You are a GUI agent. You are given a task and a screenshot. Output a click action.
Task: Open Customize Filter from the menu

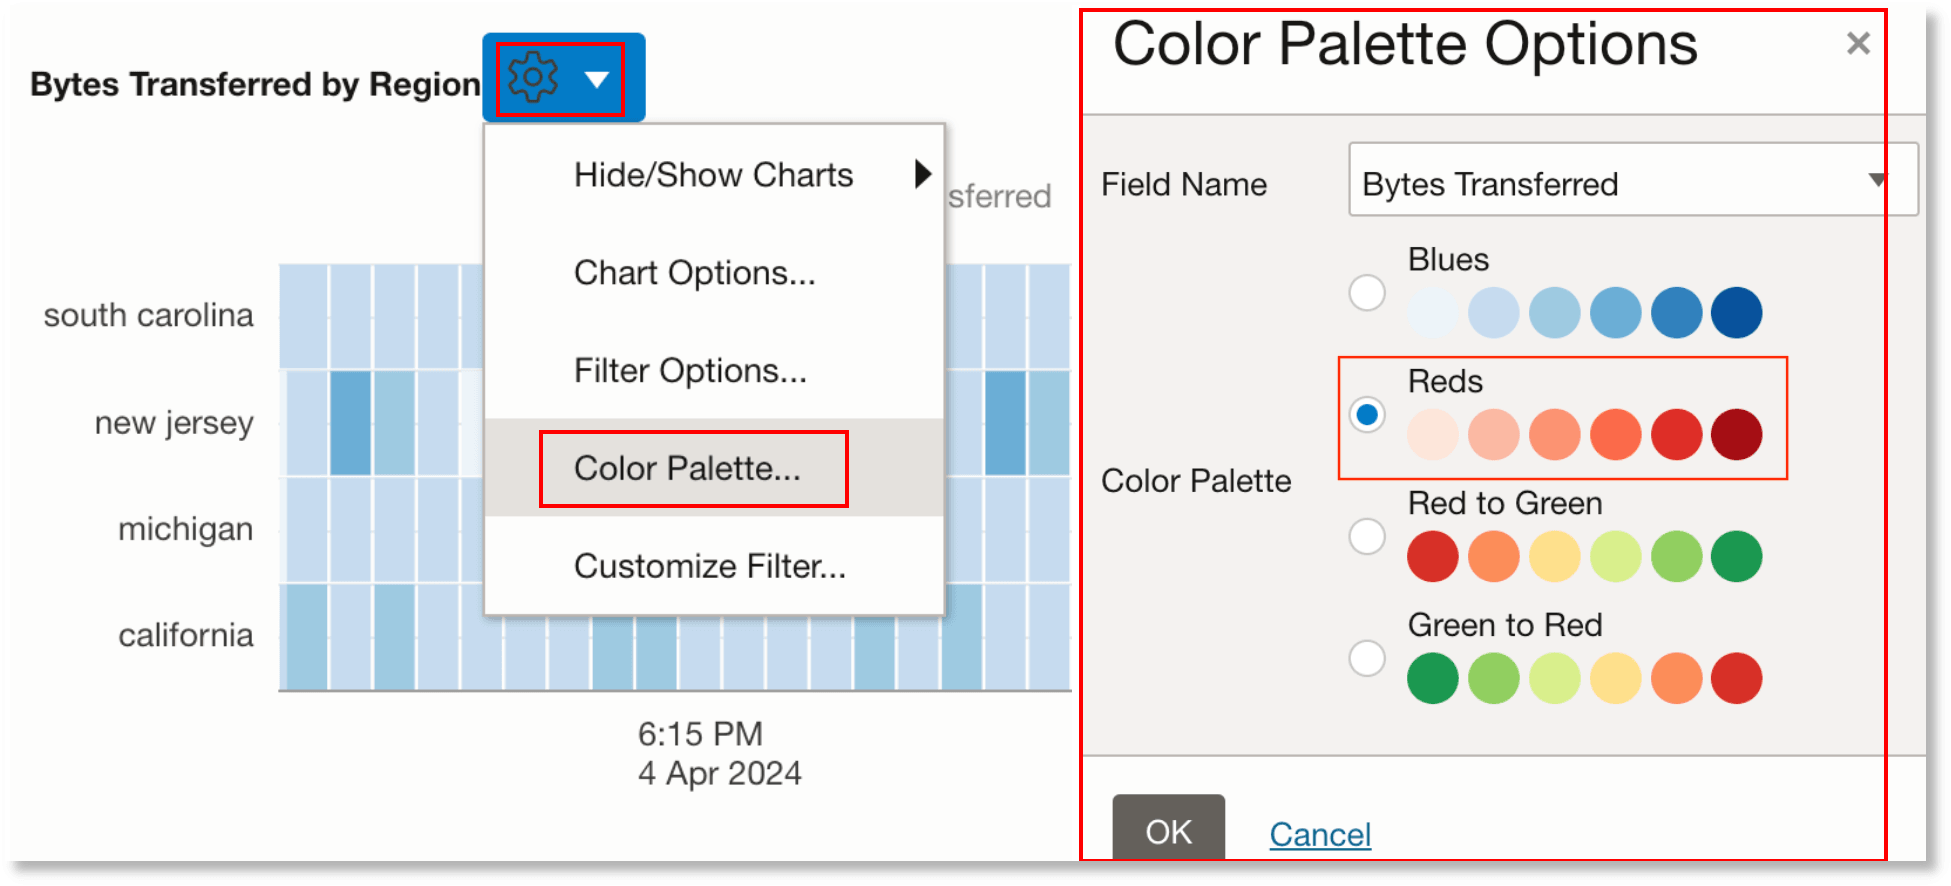point(709,566)
